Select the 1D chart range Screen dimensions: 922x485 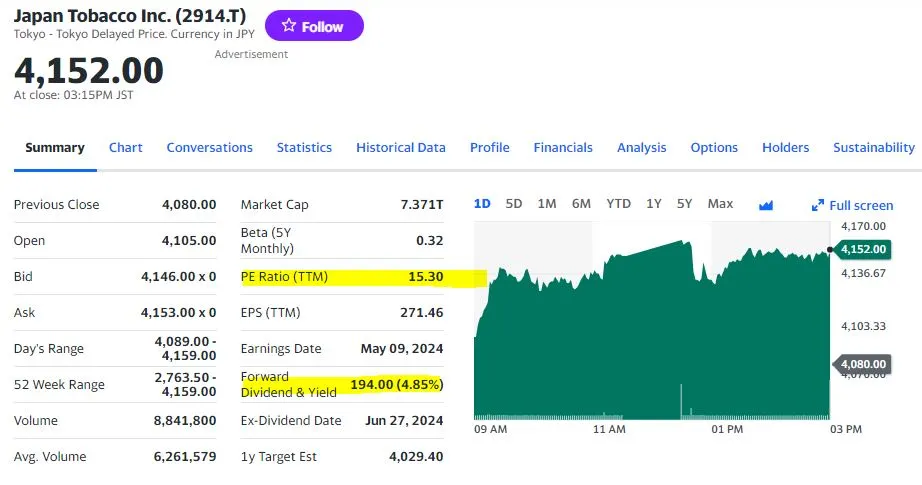tap(482, 203)
